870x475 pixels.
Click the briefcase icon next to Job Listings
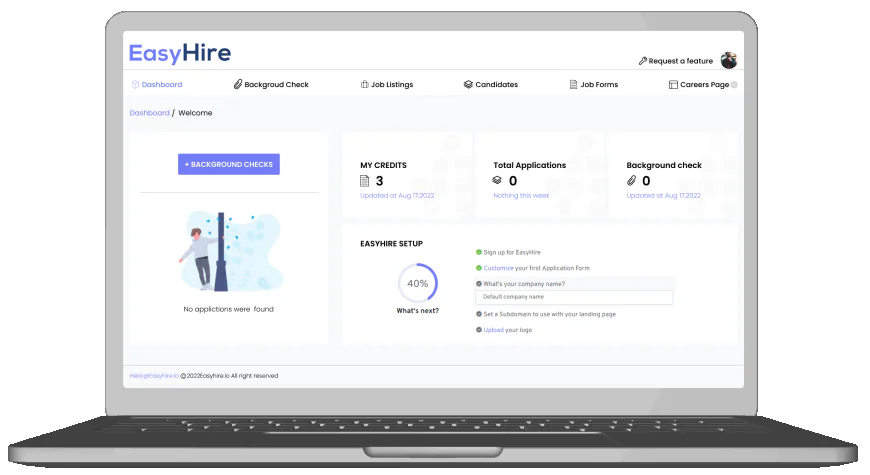pyautogui.click(x=365, y=84)
